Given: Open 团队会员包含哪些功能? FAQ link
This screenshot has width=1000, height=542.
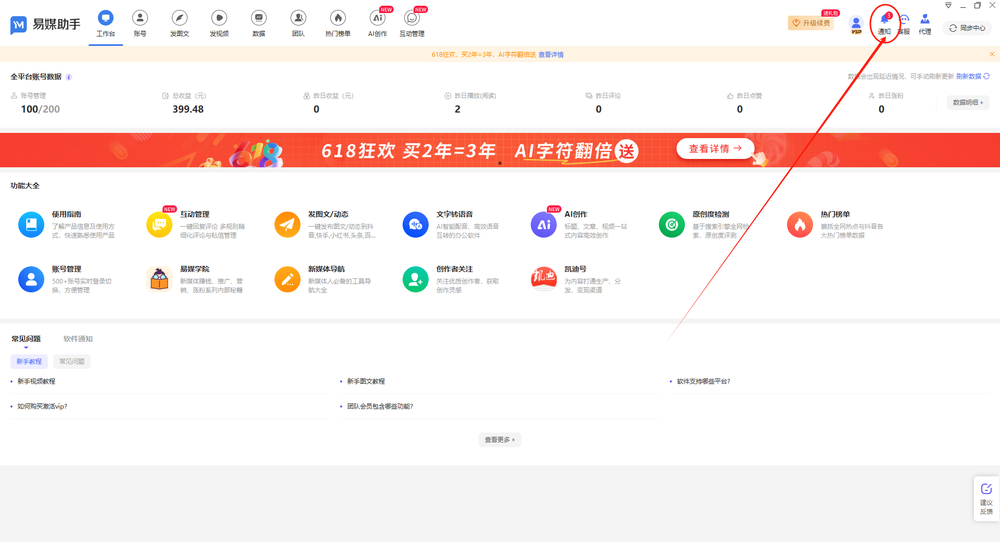Looking at the screenshot, I should tap(380, 406).
